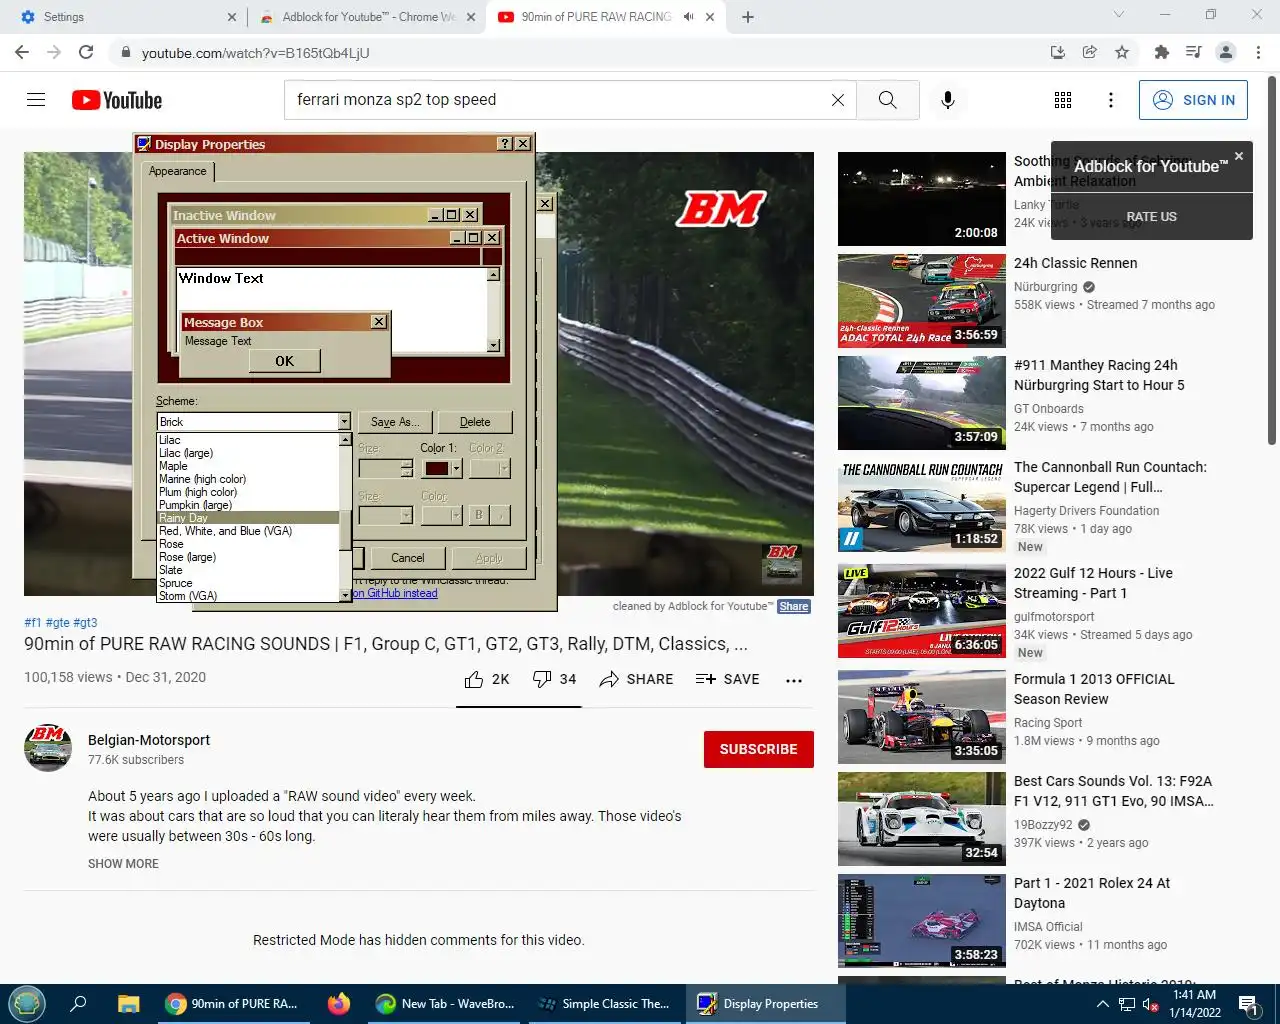Open WaveBrowser New Tab taskbar item

[445, 1004]
